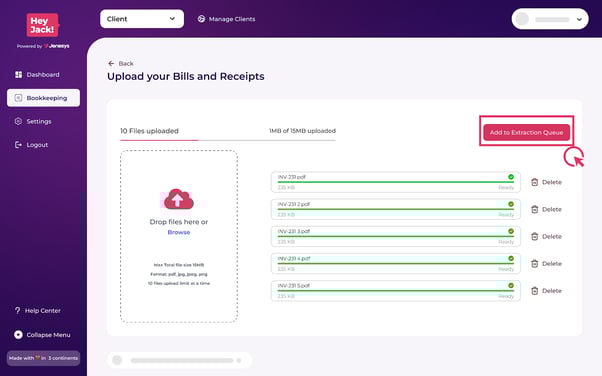The height and width of the screenshot is (376, 602).
Task: Click green check icon on INV-231 4.pdf
Action: click(x=511, y=258)
